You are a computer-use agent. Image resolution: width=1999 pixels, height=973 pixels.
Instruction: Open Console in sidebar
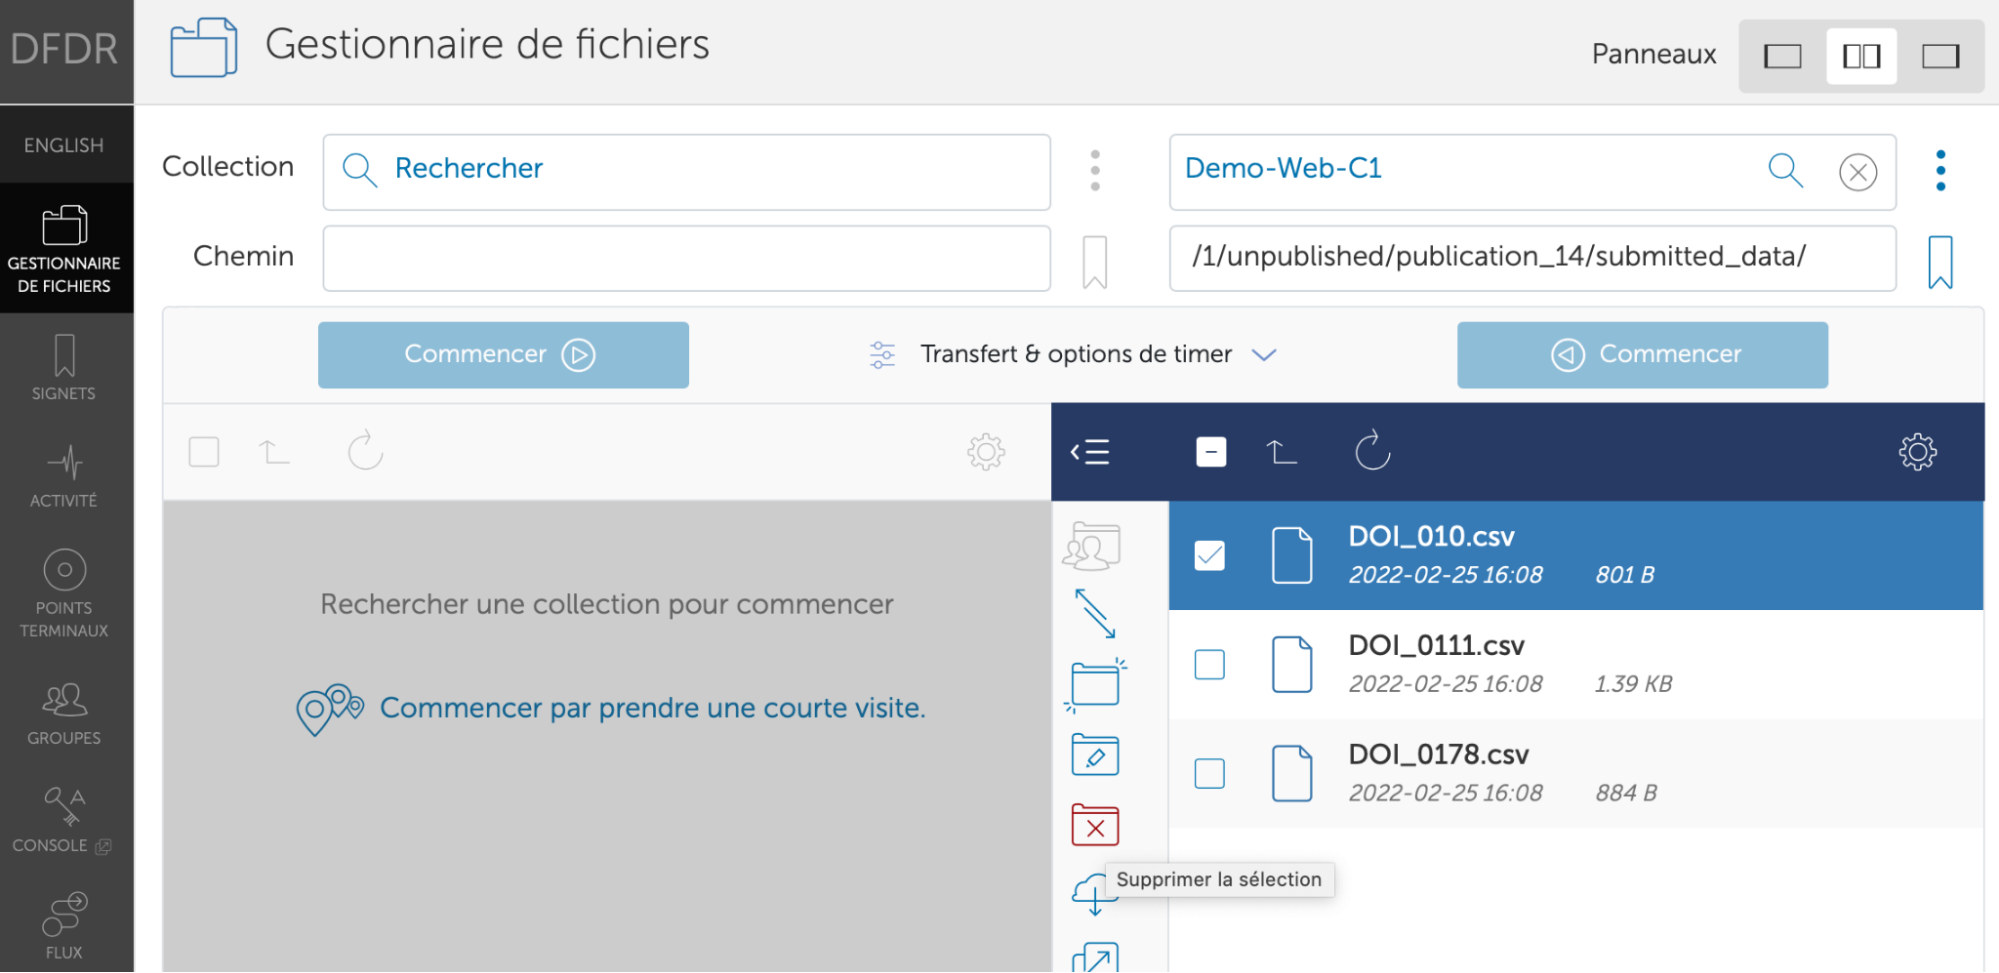coord(64,821)
